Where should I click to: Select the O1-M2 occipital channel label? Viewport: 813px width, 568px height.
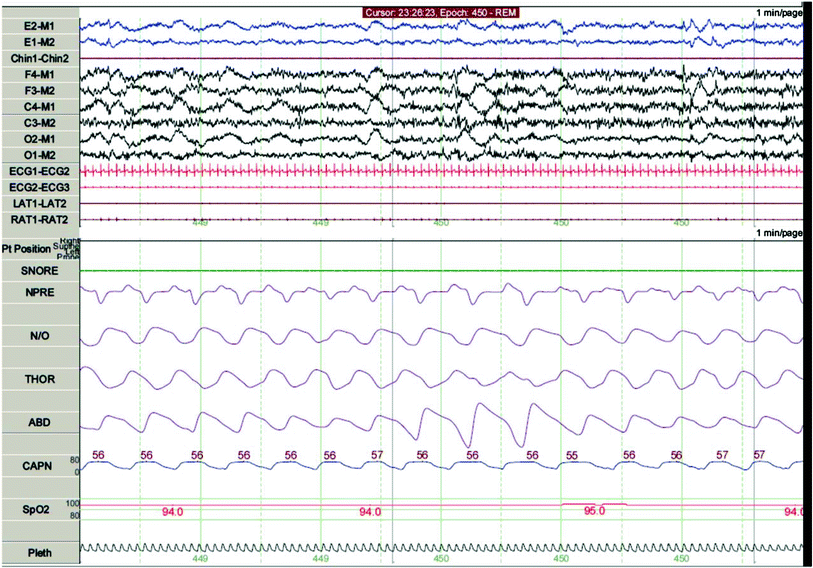coord(39,155)
